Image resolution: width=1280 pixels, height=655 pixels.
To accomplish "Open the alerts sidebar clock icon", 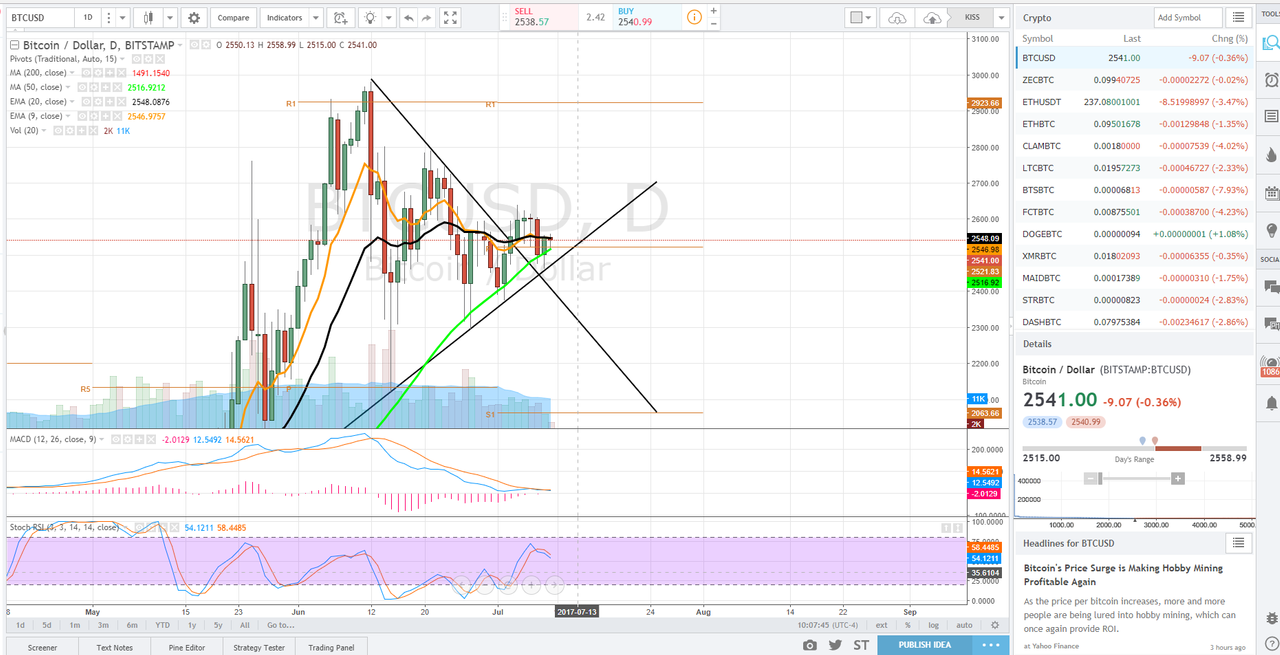I will pos(1270,80).
